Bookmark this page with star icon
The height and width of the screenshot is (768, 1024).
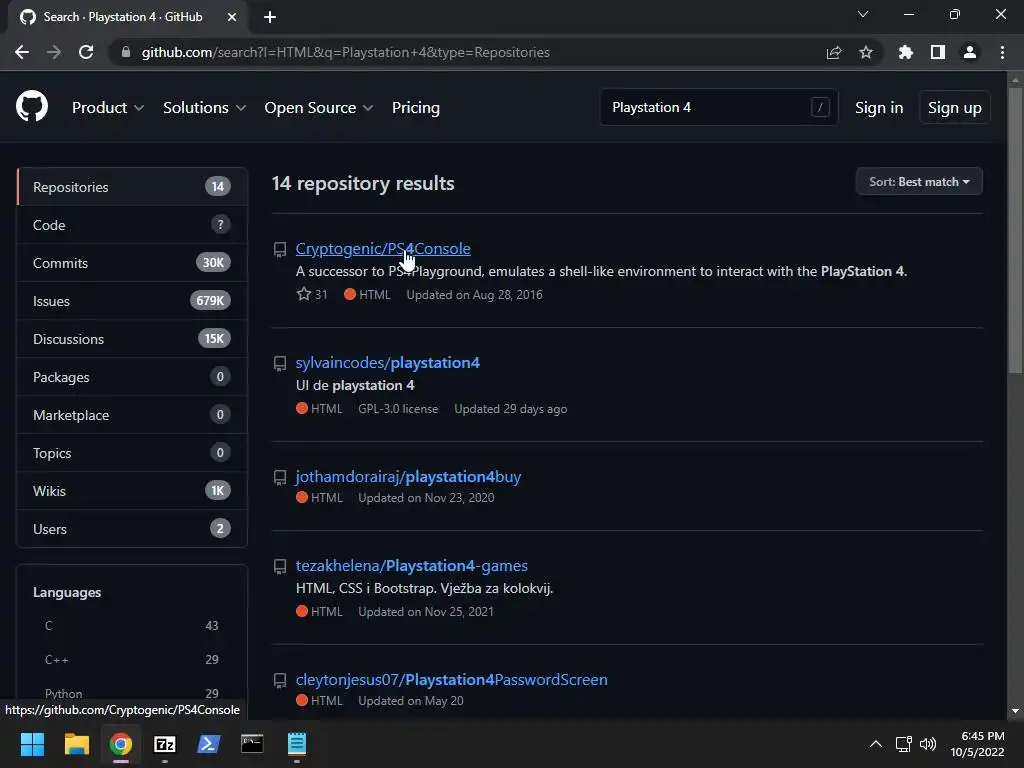pyautogui.click(x=866, y=52)
